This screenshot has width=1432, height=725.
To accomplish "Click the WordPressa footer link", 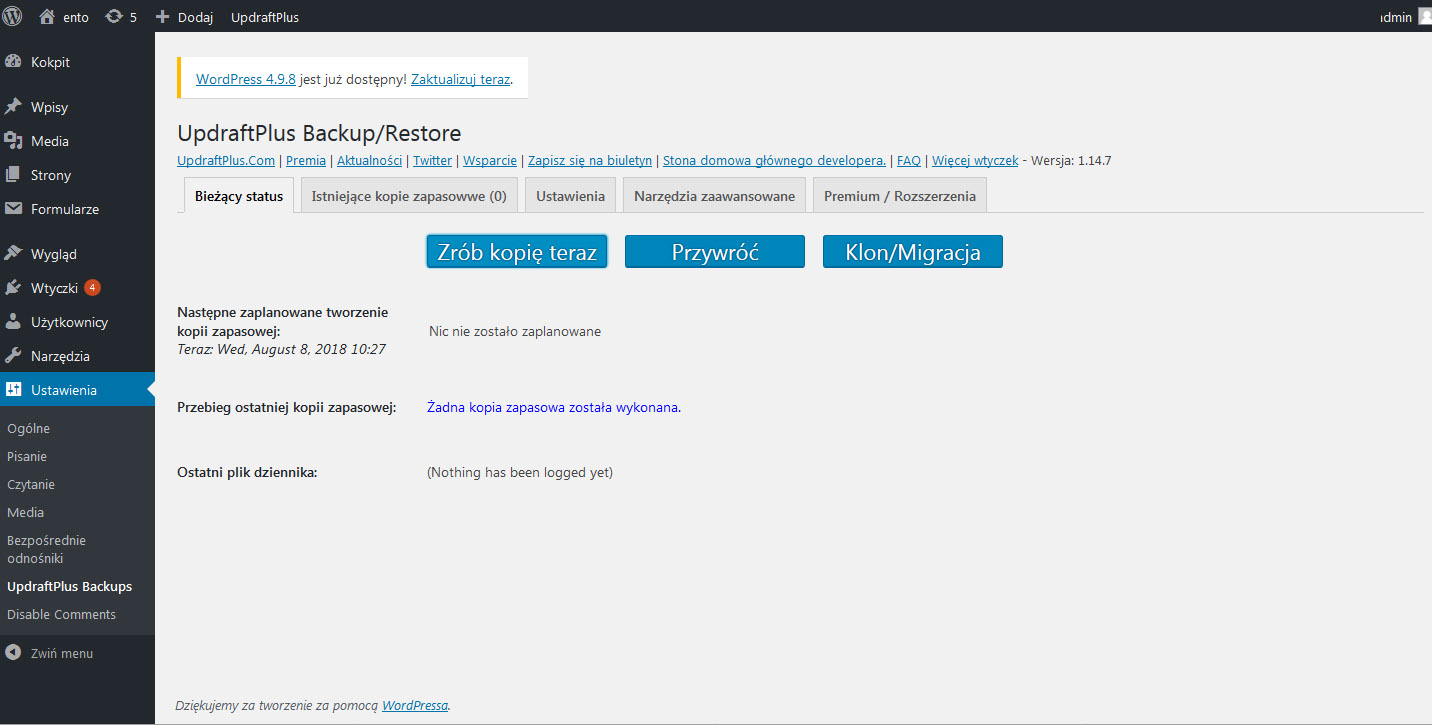I will pyautogui.click(x=415, y=705).
